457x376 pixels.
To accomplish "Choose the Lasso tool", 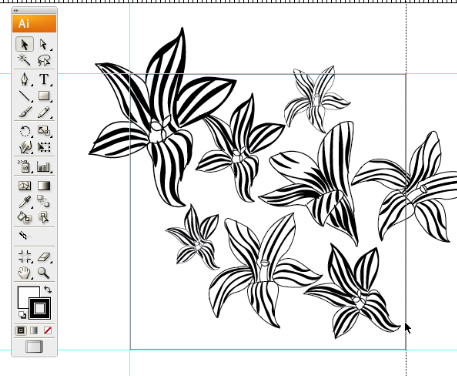I will point(44,60).
